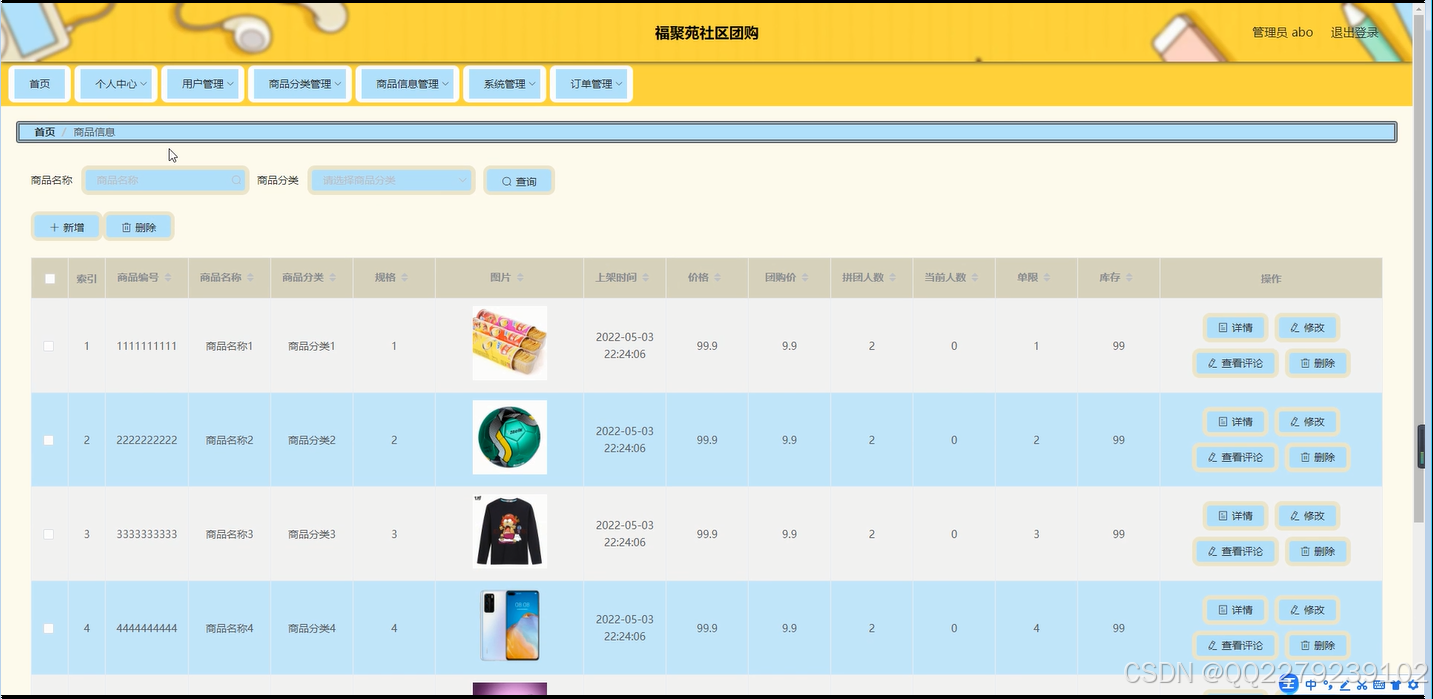This screenshot has width=1433, height=699.
Task: Open 详情 for 商品名称1
Action: click(x=1235, y=327)
